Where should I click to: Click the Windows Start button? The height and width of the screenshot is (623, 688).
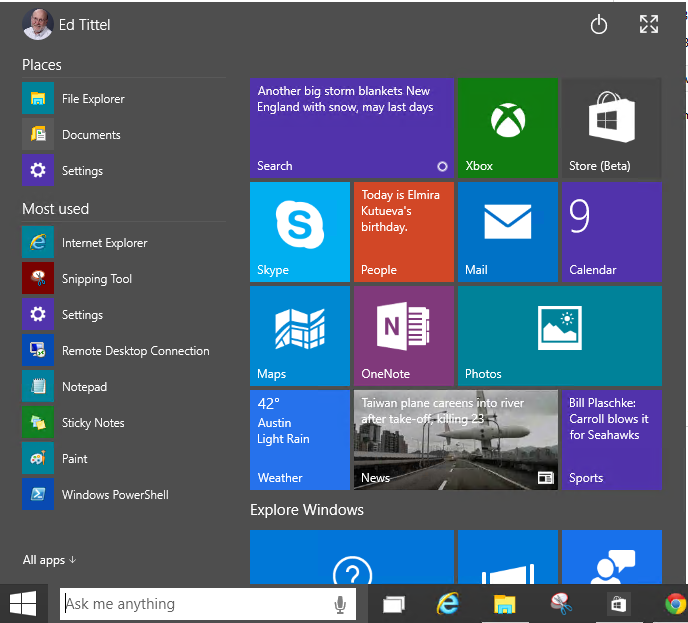pyautogui.click(x=23, y=604)
